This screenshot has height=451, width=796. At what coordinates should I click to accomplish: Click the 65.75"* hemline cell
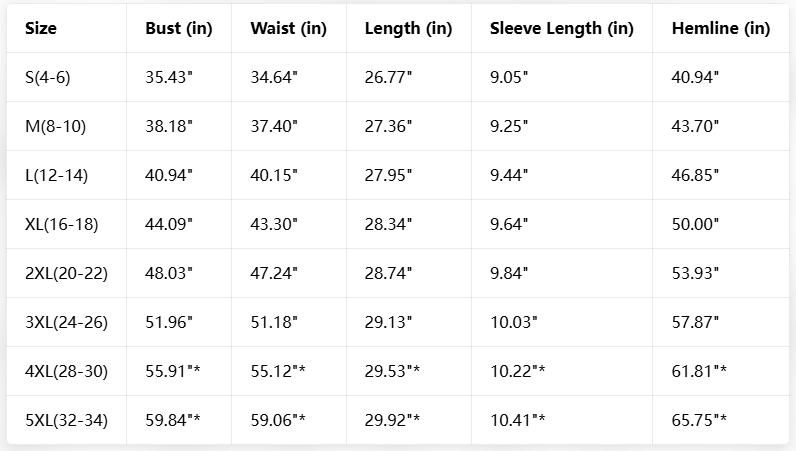click(698, 420)
